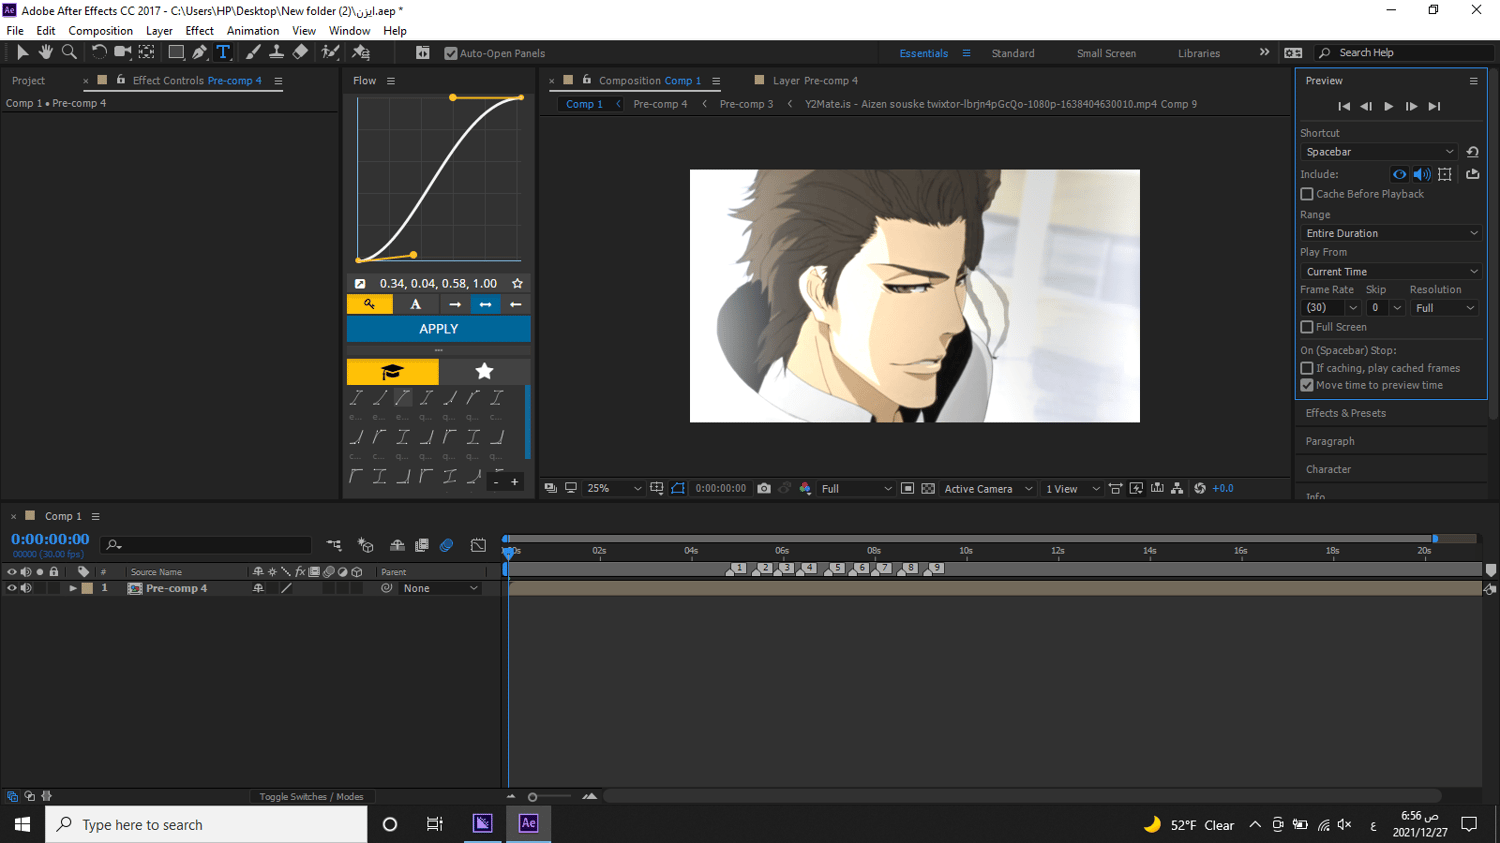This screenshot has width=1500, height=843.
Task: Click the Pre-comp 4 layer label color swatch
Action: click(x=87, y=589)
